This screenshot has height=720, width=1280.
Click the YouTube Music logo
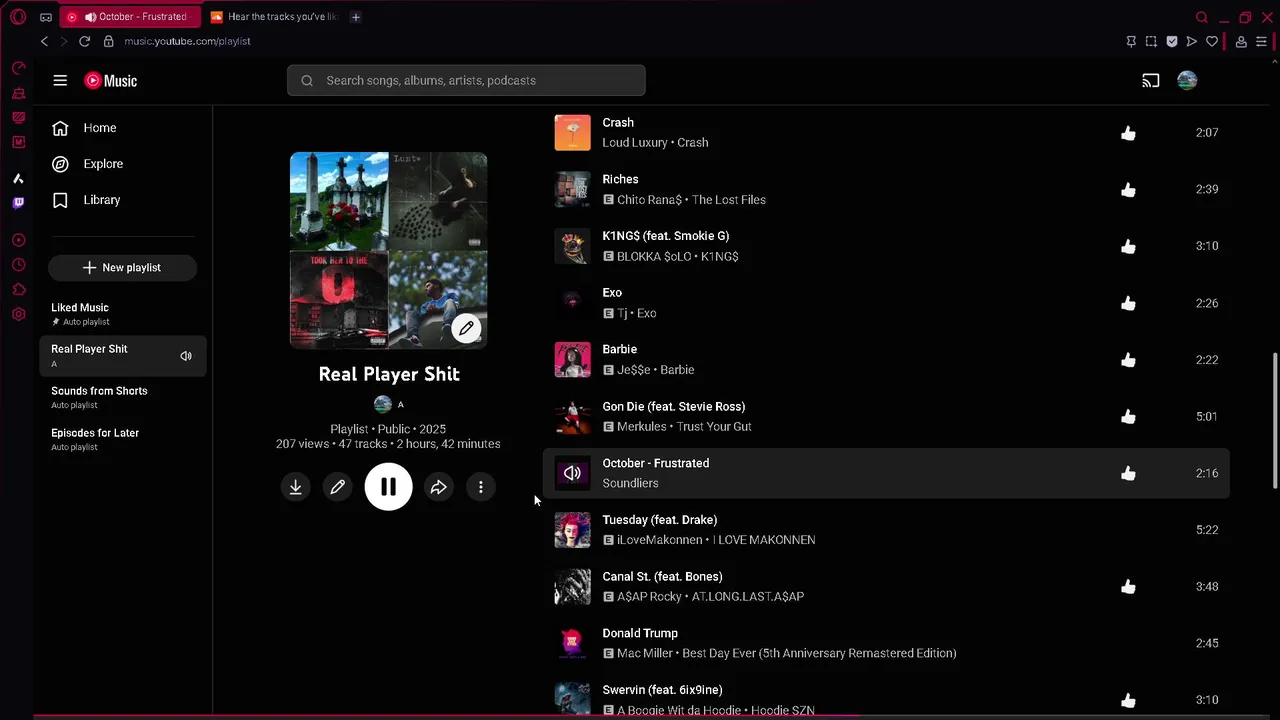point(111,81)
